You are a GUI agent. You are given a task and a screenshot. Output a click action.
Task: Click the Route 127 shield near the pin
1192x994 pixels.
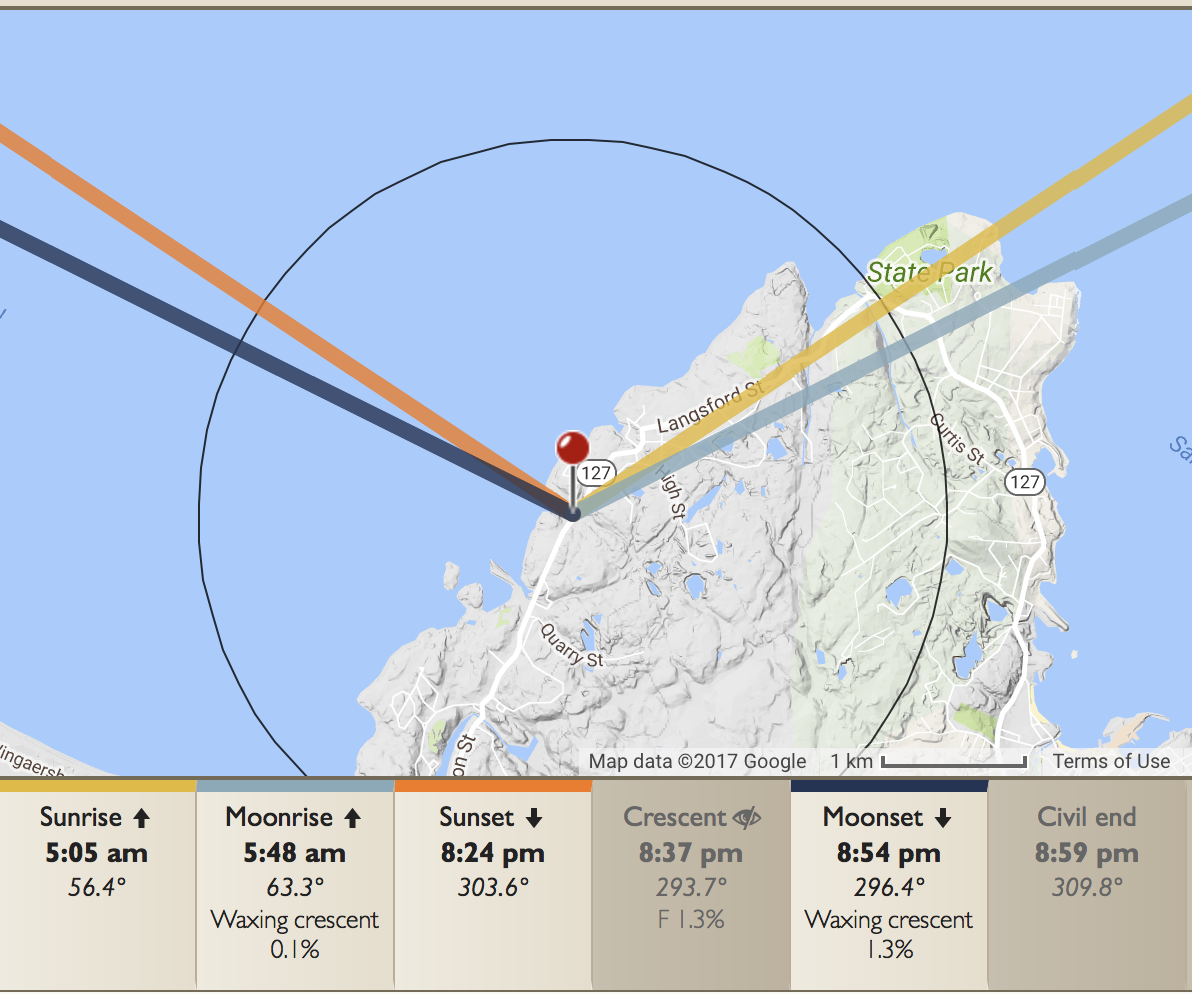597,471
